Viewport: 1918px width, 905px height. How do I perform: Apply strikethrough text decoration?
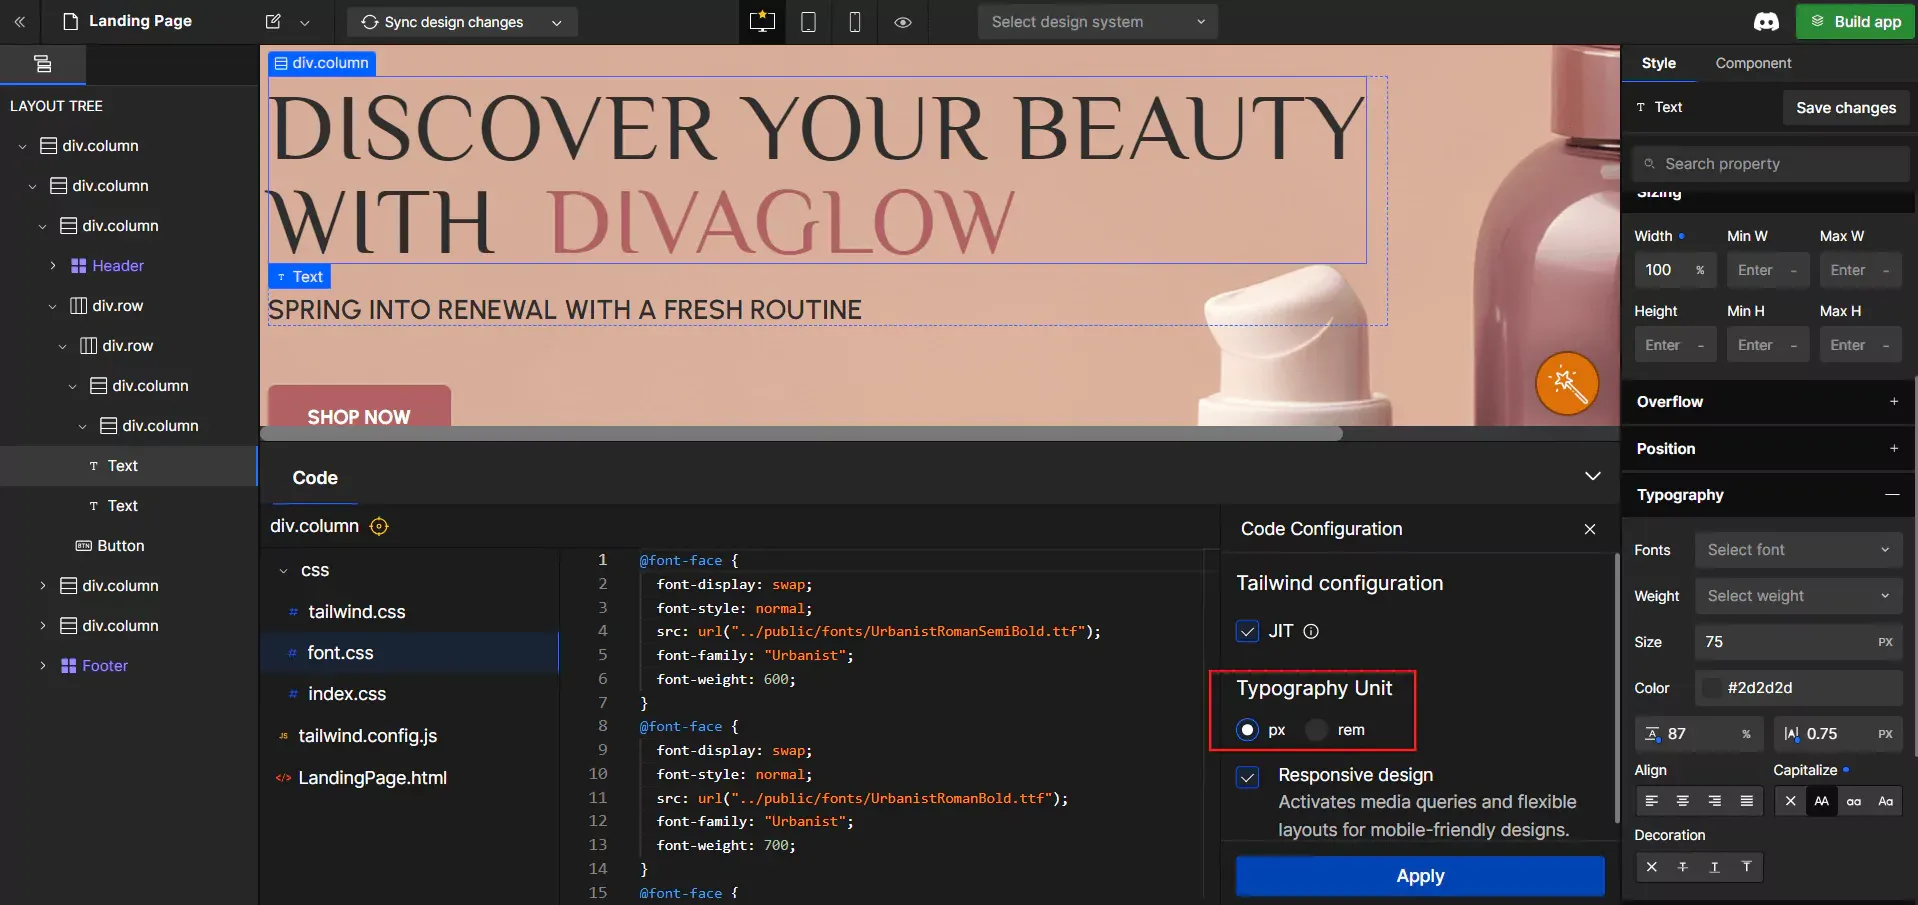(x=1683, y=867)
